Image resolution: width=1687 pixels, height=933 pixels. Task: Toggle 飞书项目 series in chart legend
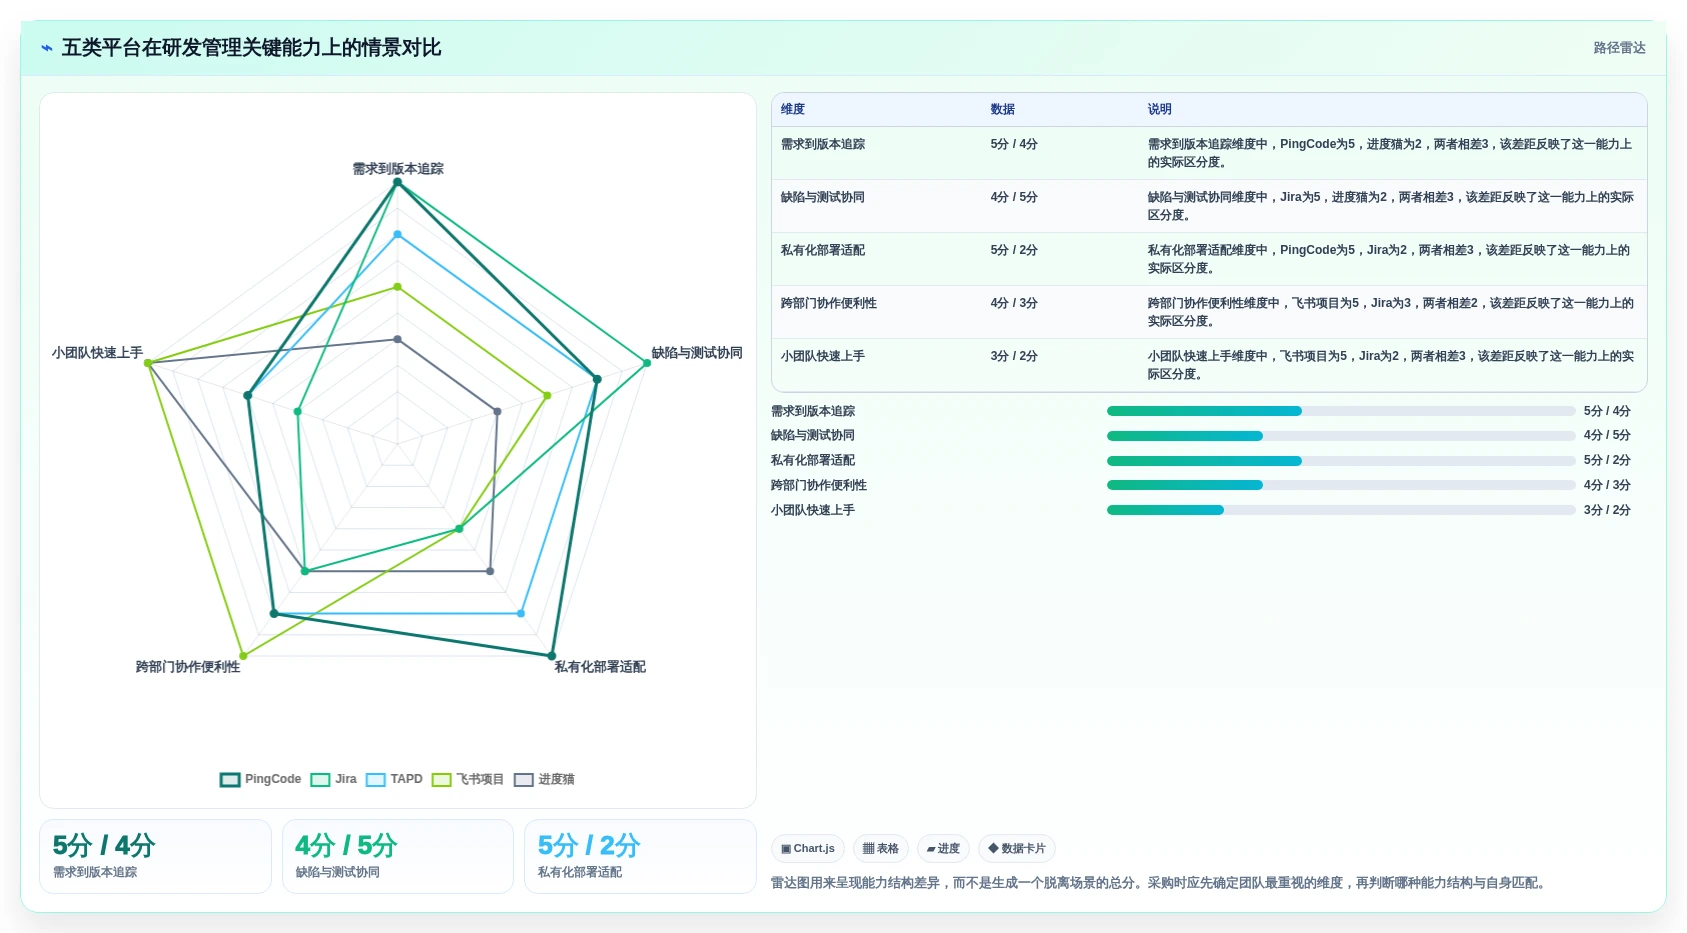pyautogui.click(x=468, y=779)
